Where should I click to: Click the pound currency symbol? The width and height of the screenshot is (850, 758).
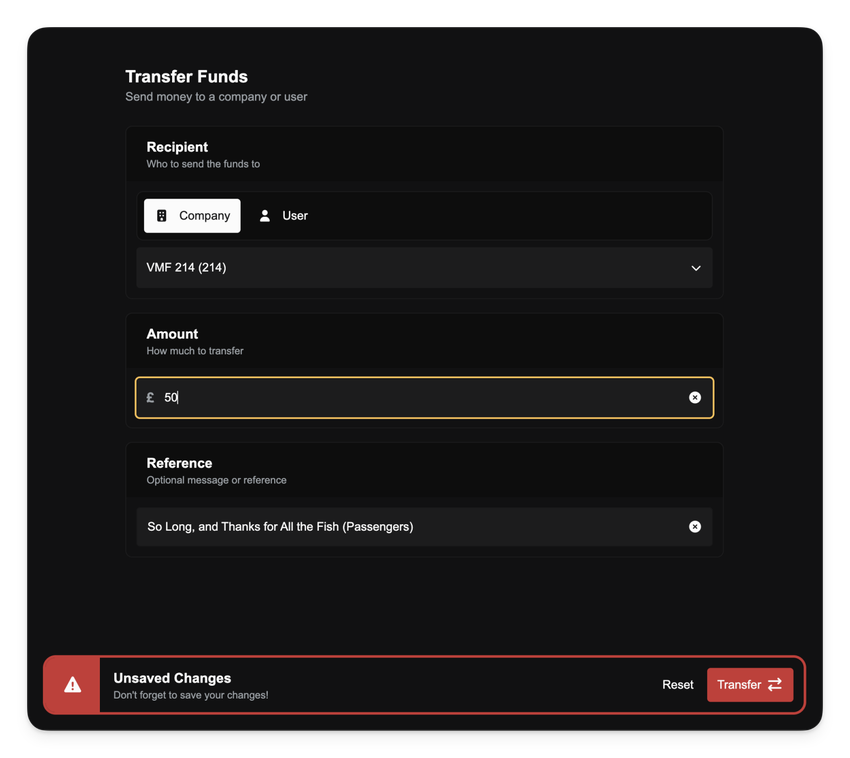tap(150, 398)
